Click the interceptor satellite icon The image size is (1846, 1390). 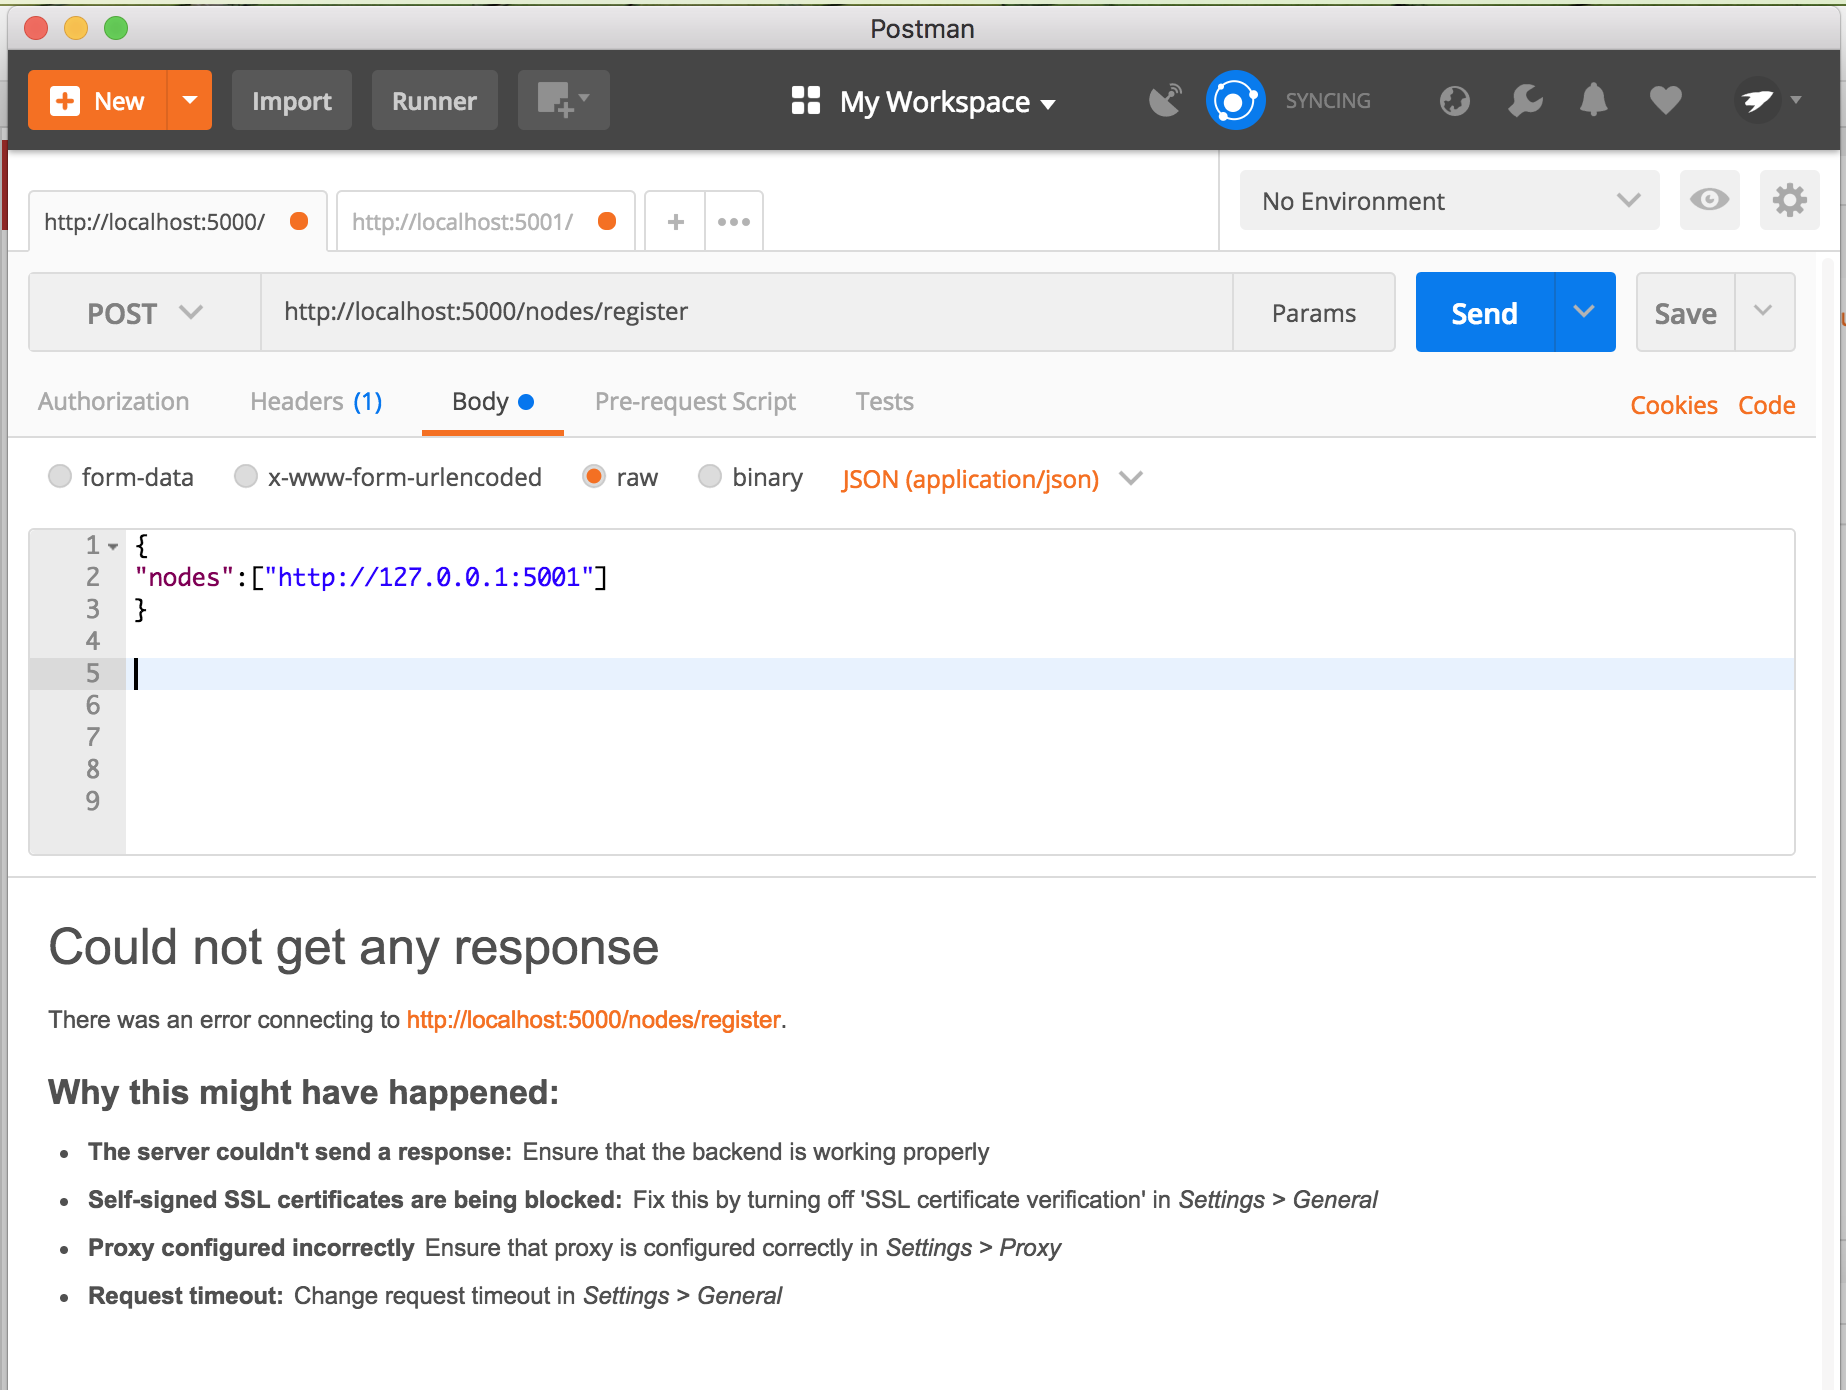1165,101
